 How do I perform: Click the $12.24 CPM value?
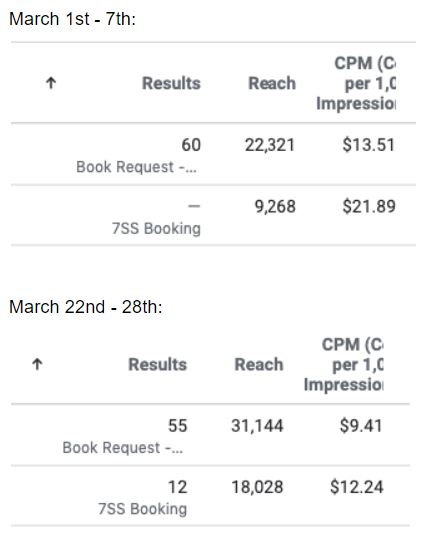point(356,487)
